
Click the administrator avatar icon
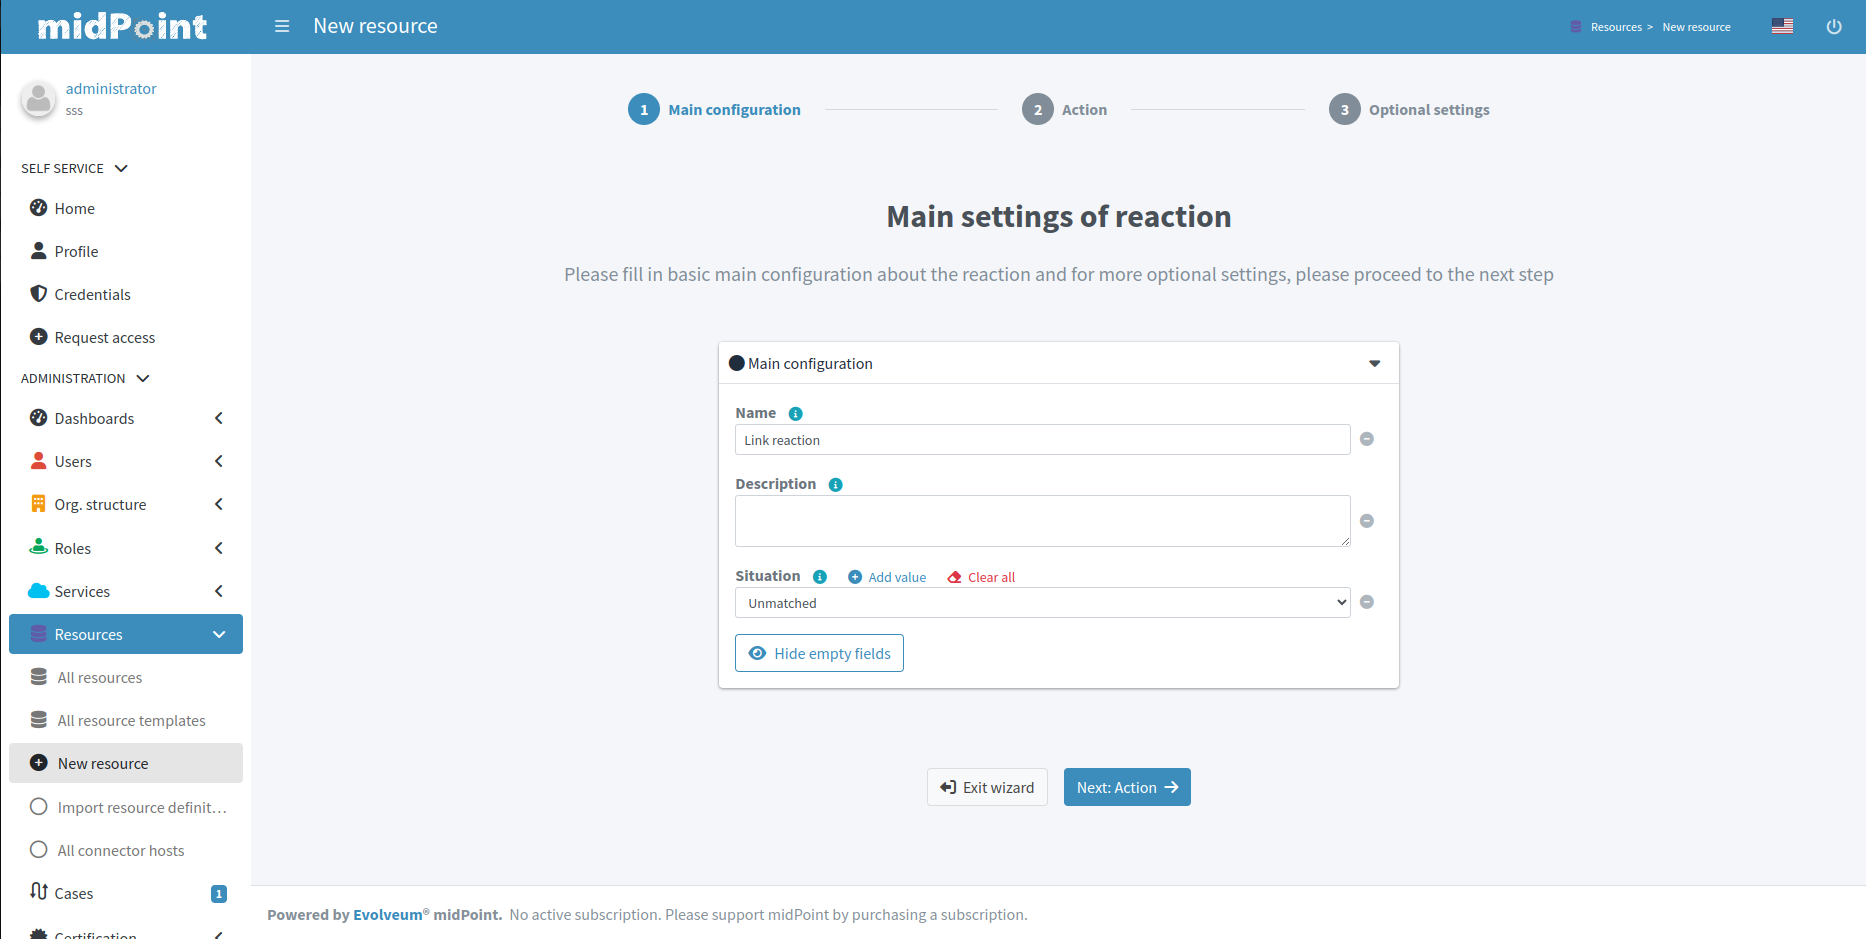[39, 99]
